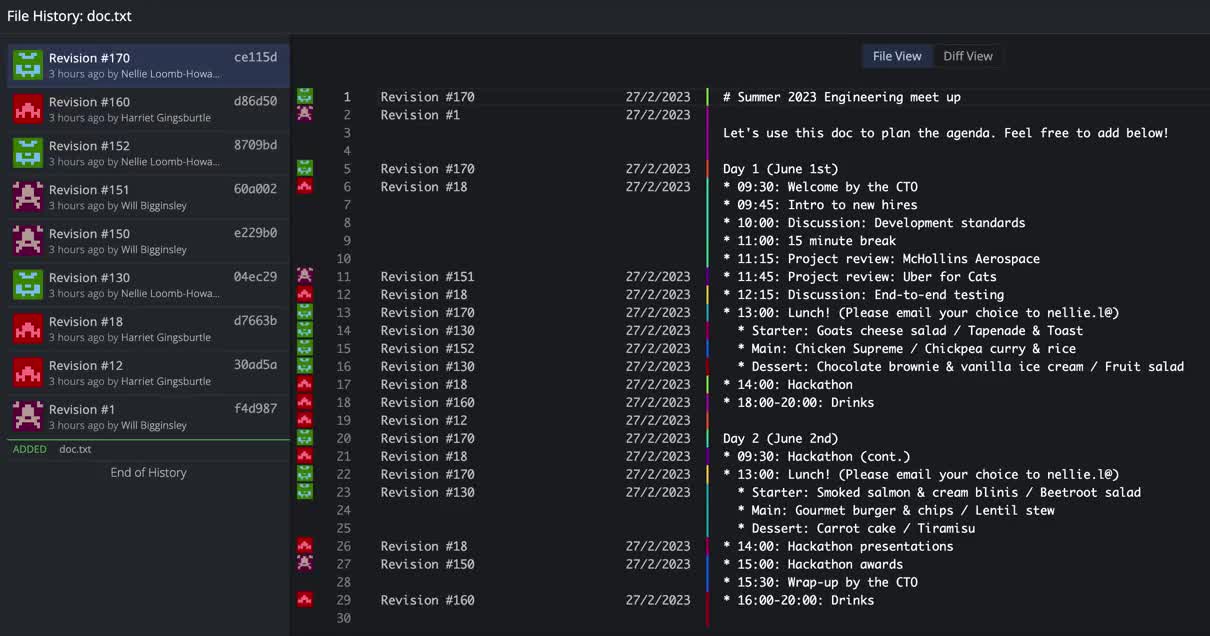Click Revision #152 label on blame line 15

click(427, 349)
